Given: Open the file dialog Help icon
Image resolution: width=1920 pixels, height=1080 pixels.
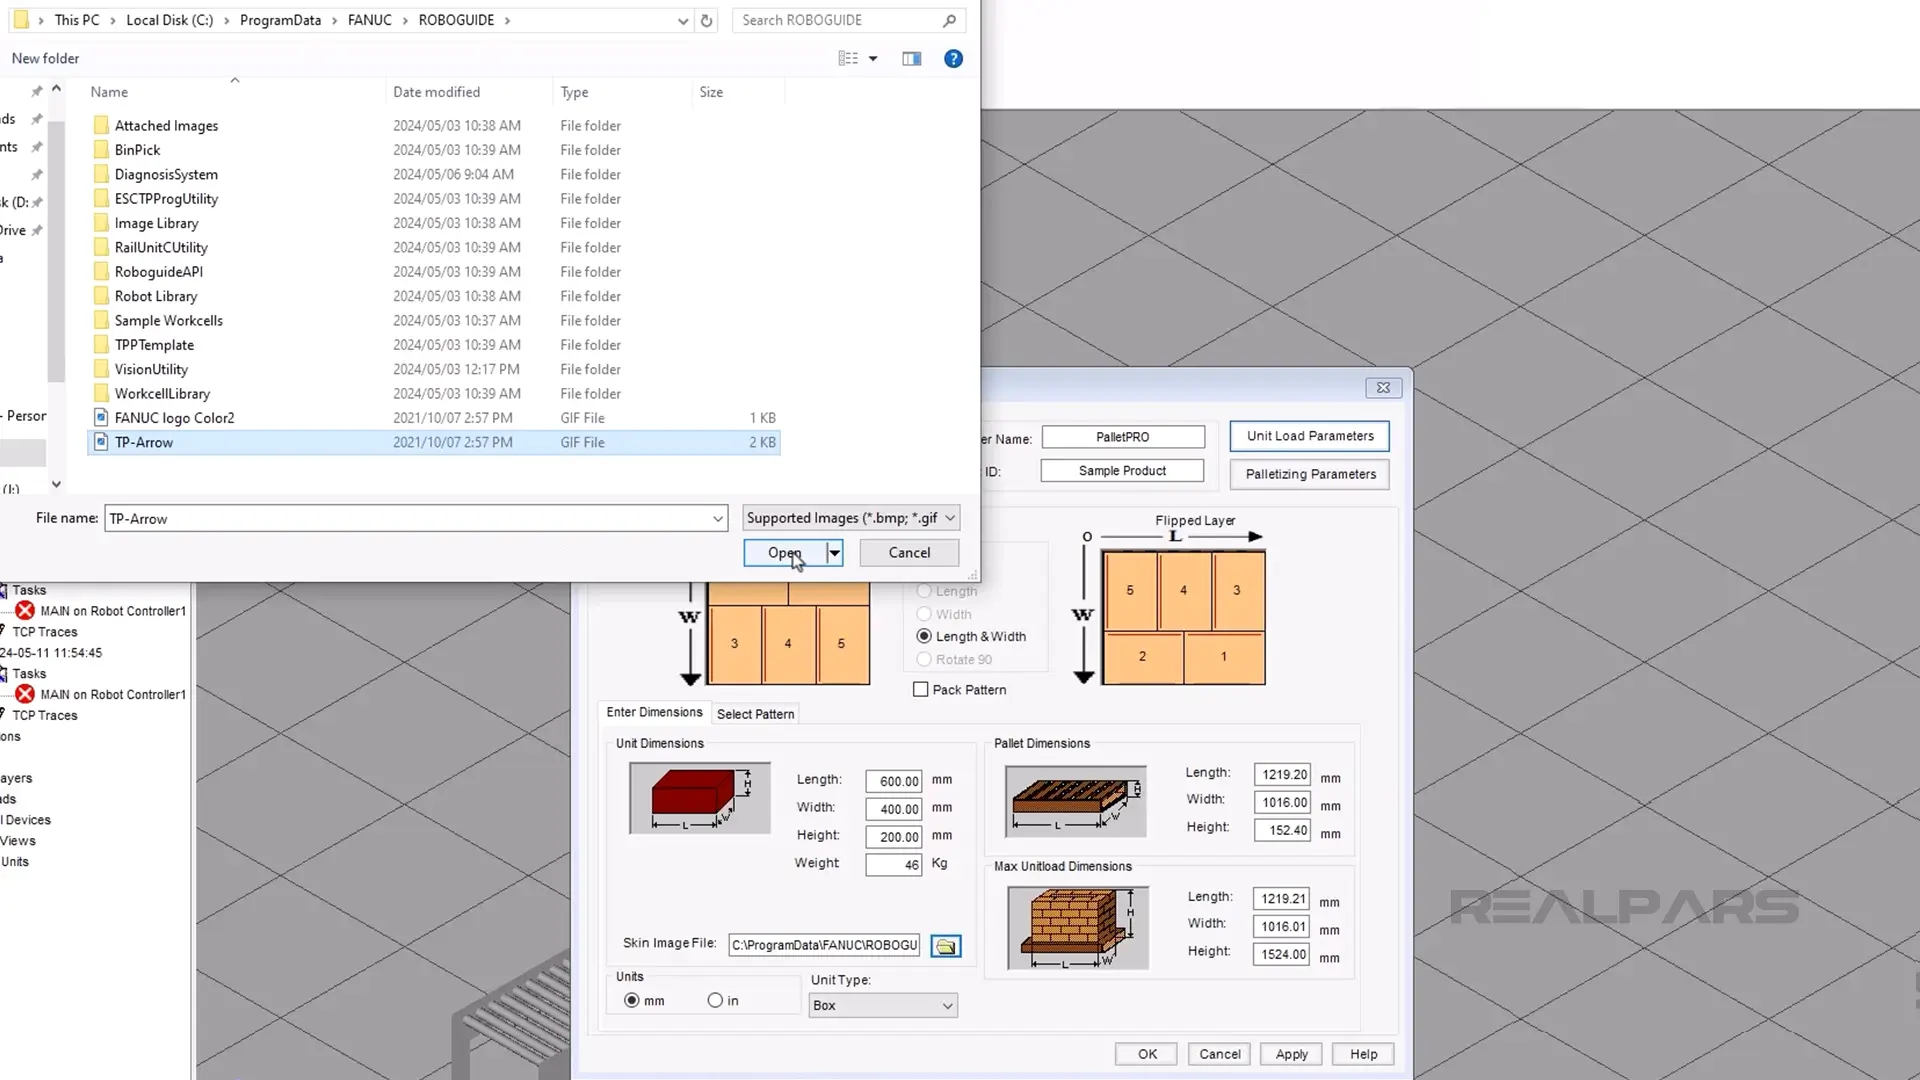Looking at the screenshot, I should (x=954, y=59).
